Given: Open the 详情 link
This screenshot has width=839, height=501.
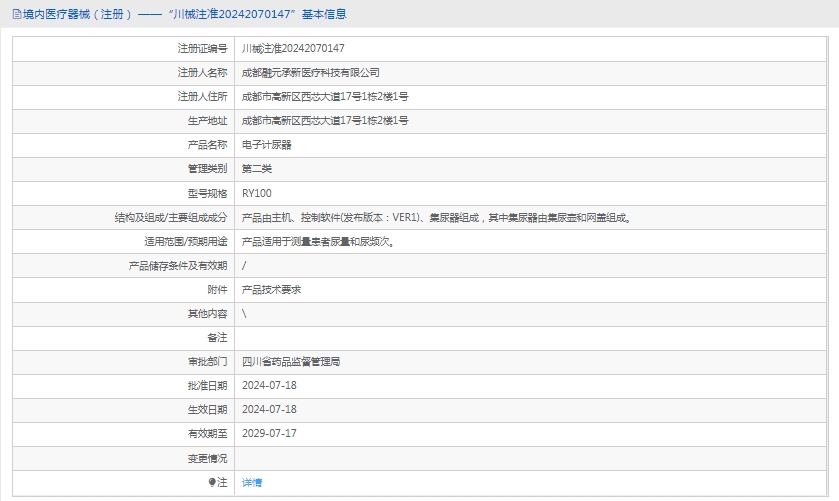Looking at the screenshot, I should coord(252,482).
